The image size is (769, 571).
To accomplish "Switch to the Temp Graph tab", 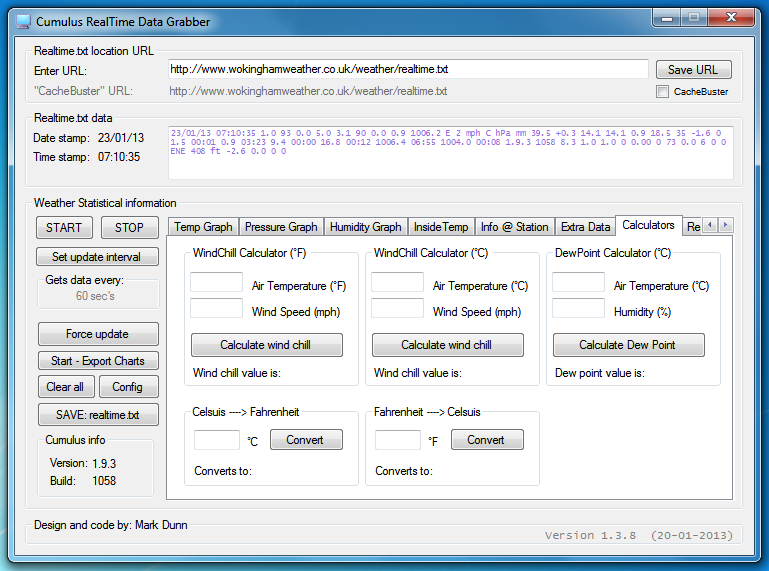I will coord(203,227).
